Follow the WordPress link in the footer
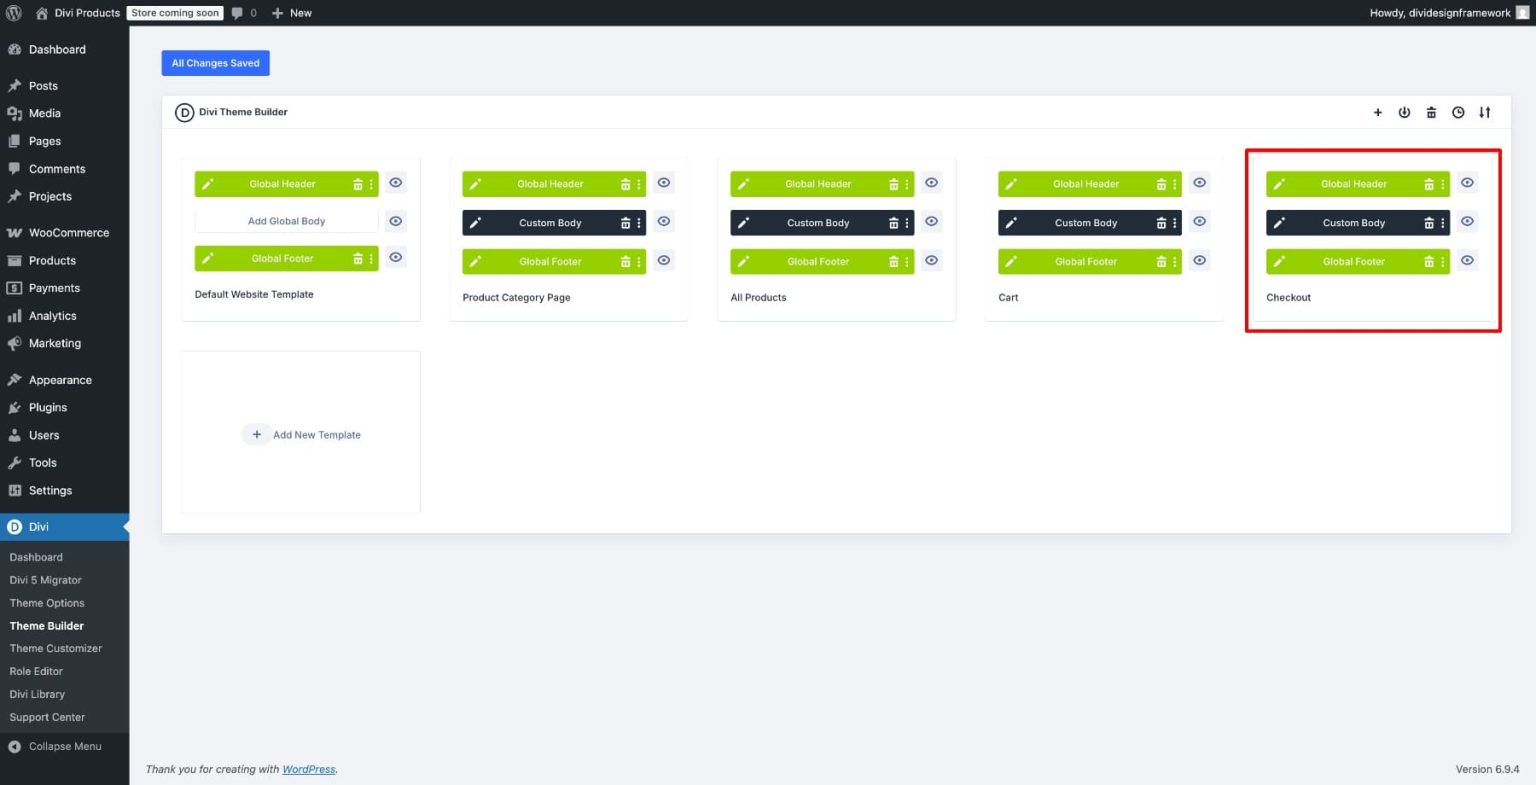 [x=309, y=769]
